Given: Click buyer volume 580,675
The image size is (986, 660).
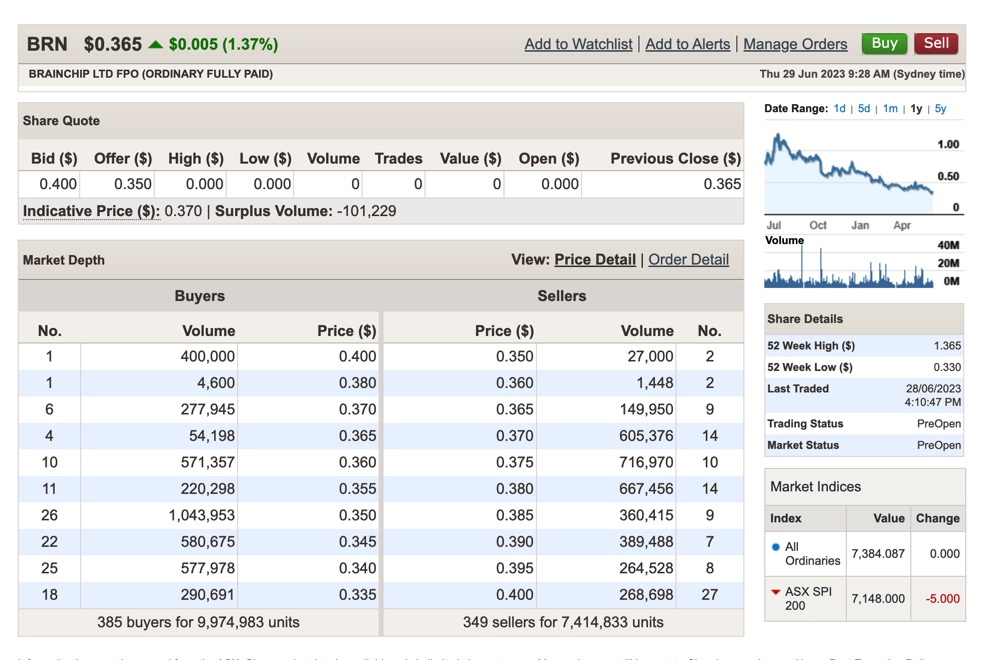Looking at the screenshot, I should click(x=208, y=541).
